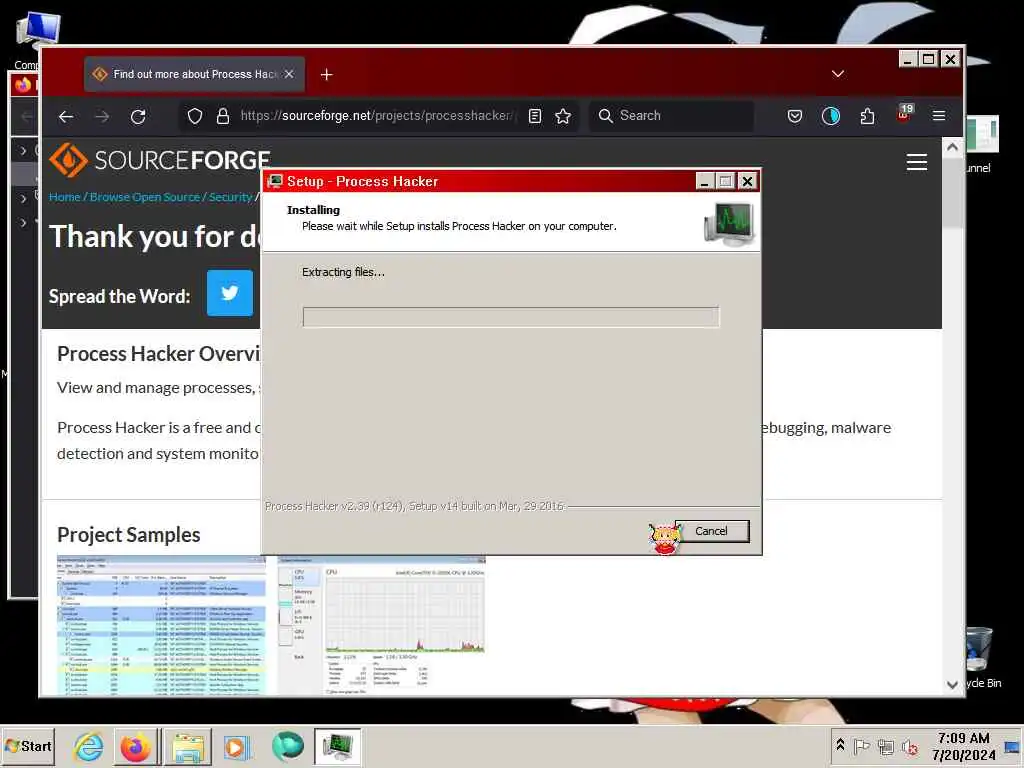1024x768 pixels.
Task: Click the site security padlock icon
Action: click(x=223, y=116)
